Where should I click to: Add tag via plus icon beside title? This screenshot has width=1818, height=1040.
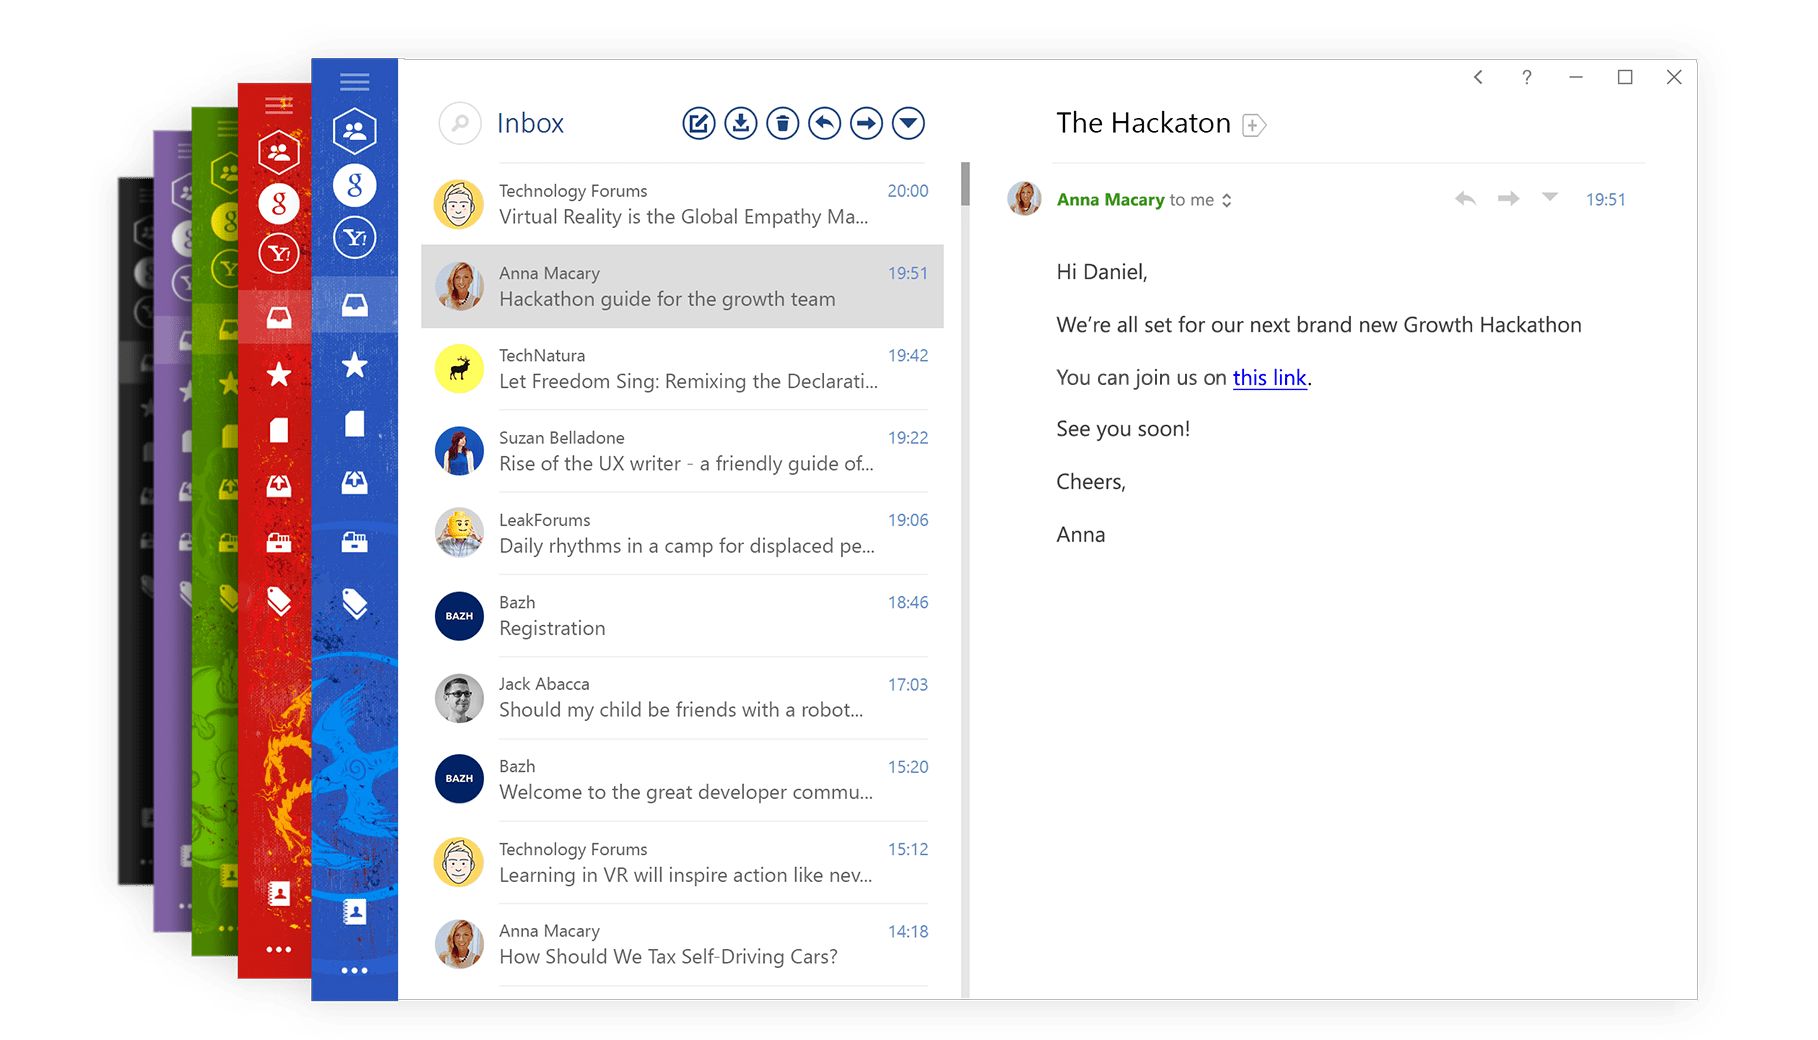(1253, 126)
